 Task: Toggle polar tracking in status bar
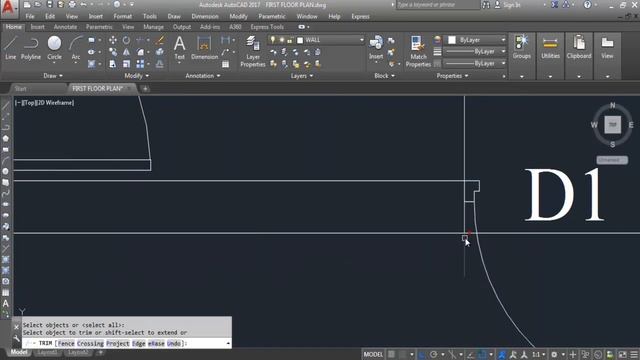(x=433, y=354)
